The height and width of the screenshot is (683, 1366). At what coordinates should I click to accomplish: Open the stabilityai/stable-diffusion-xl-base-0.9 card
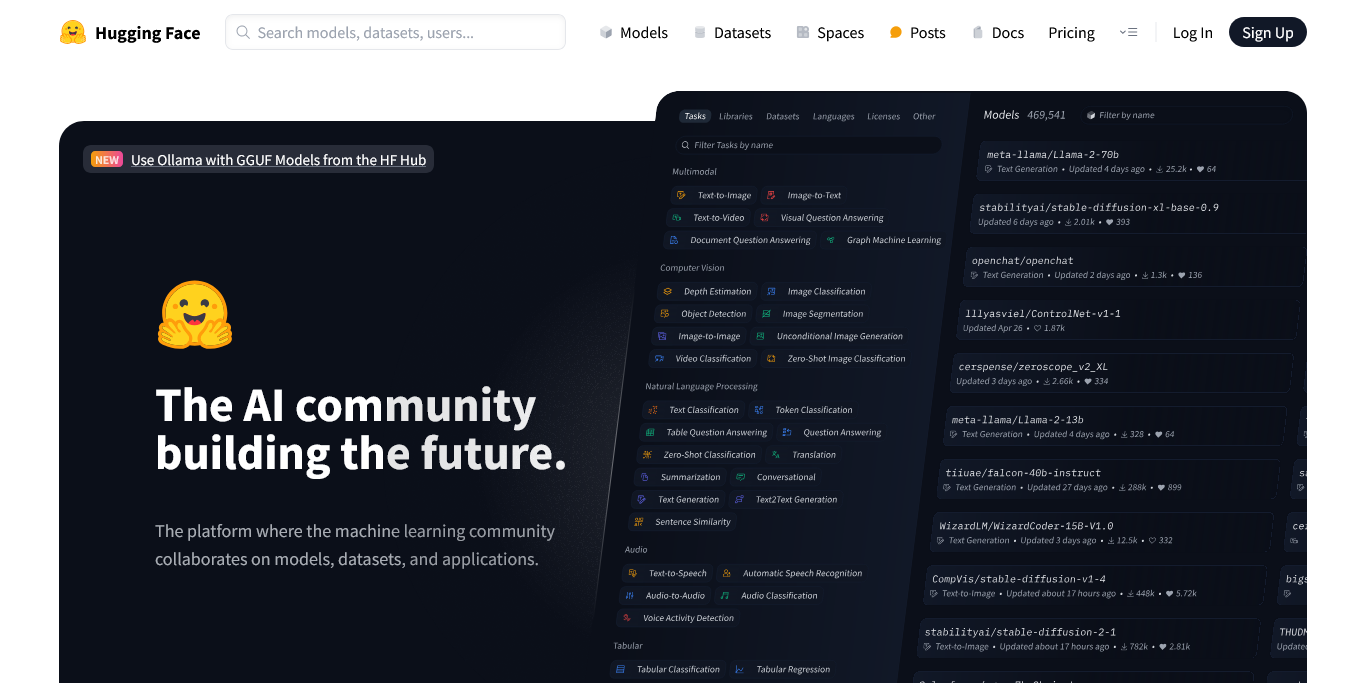click(1137, 214)
